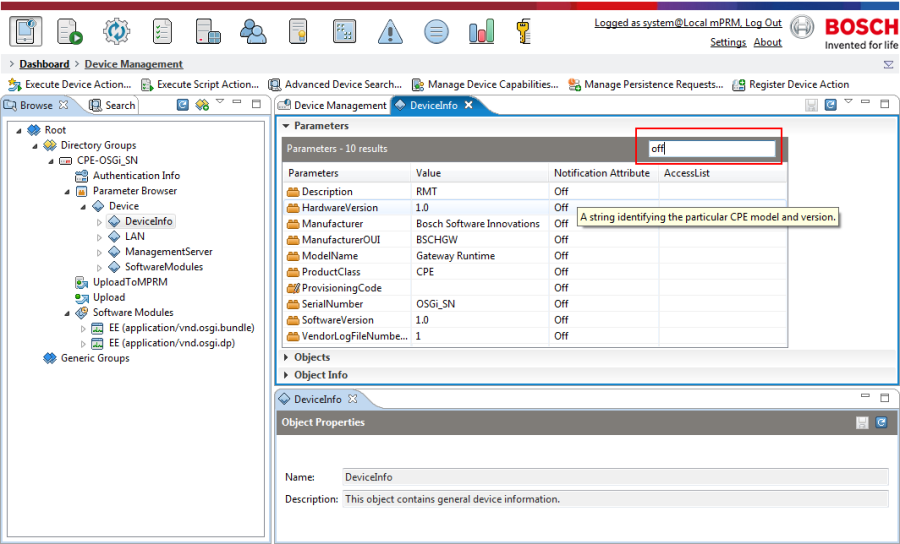Click the blue gear refresh toolbar icon
The height and width of the screenshot is (544, 900).
(117, 32)
